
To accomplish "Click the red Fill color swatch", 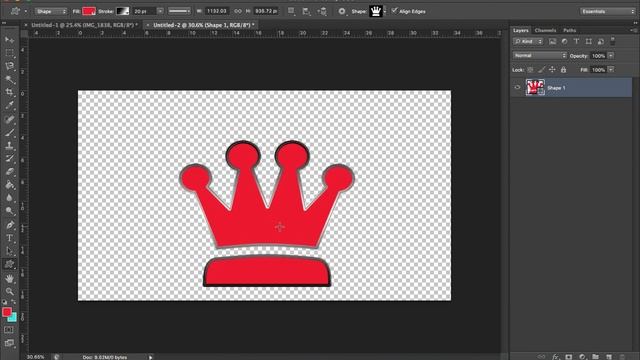I will tap(89, 11).
